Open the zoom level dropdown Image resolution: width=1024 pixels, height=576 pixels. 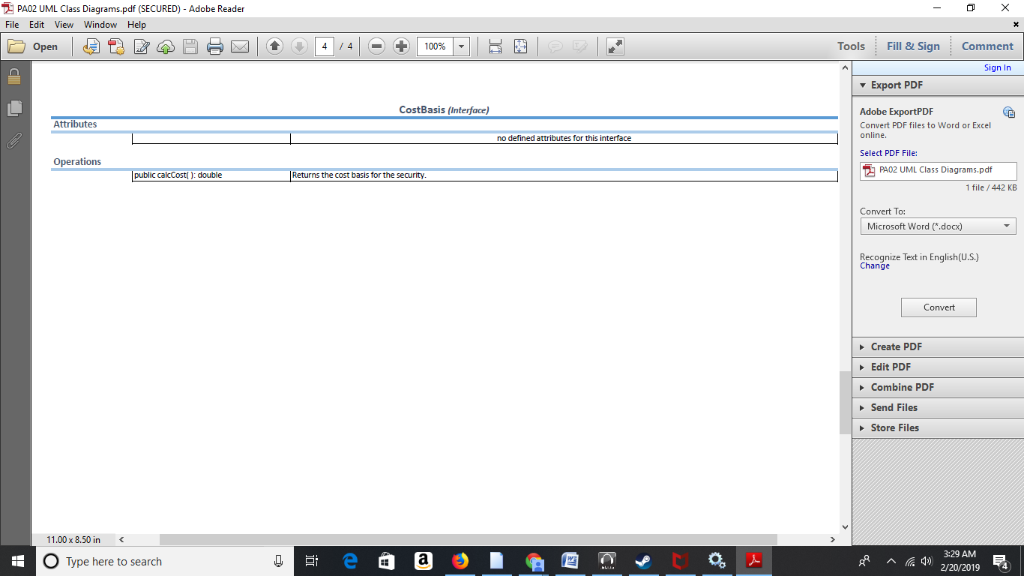click(459, 45)
